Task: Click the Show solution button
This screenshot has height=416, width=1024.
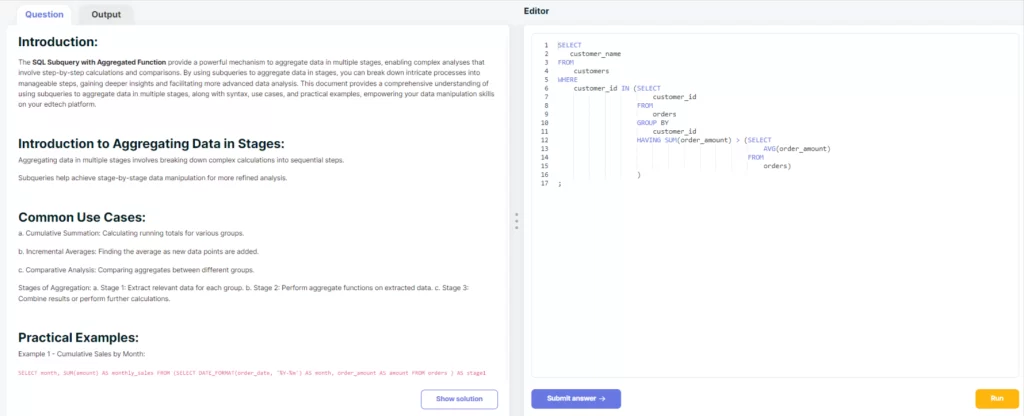Action: click(x=459, y=399)
